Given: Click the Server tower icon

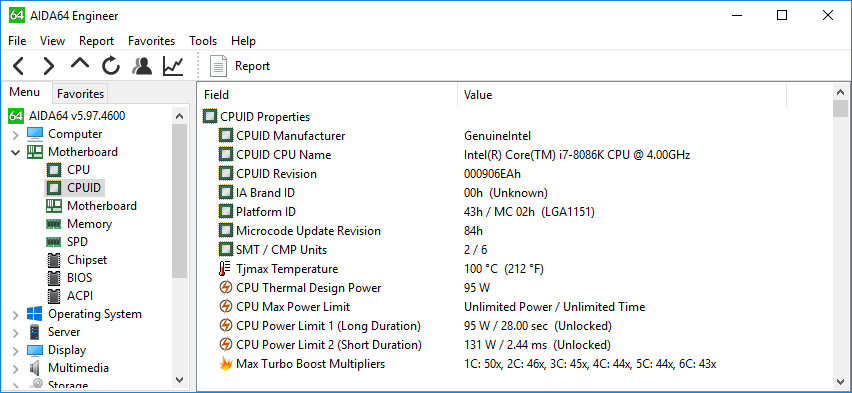Looking at the screenshot, I should click(x=35, y=332).
